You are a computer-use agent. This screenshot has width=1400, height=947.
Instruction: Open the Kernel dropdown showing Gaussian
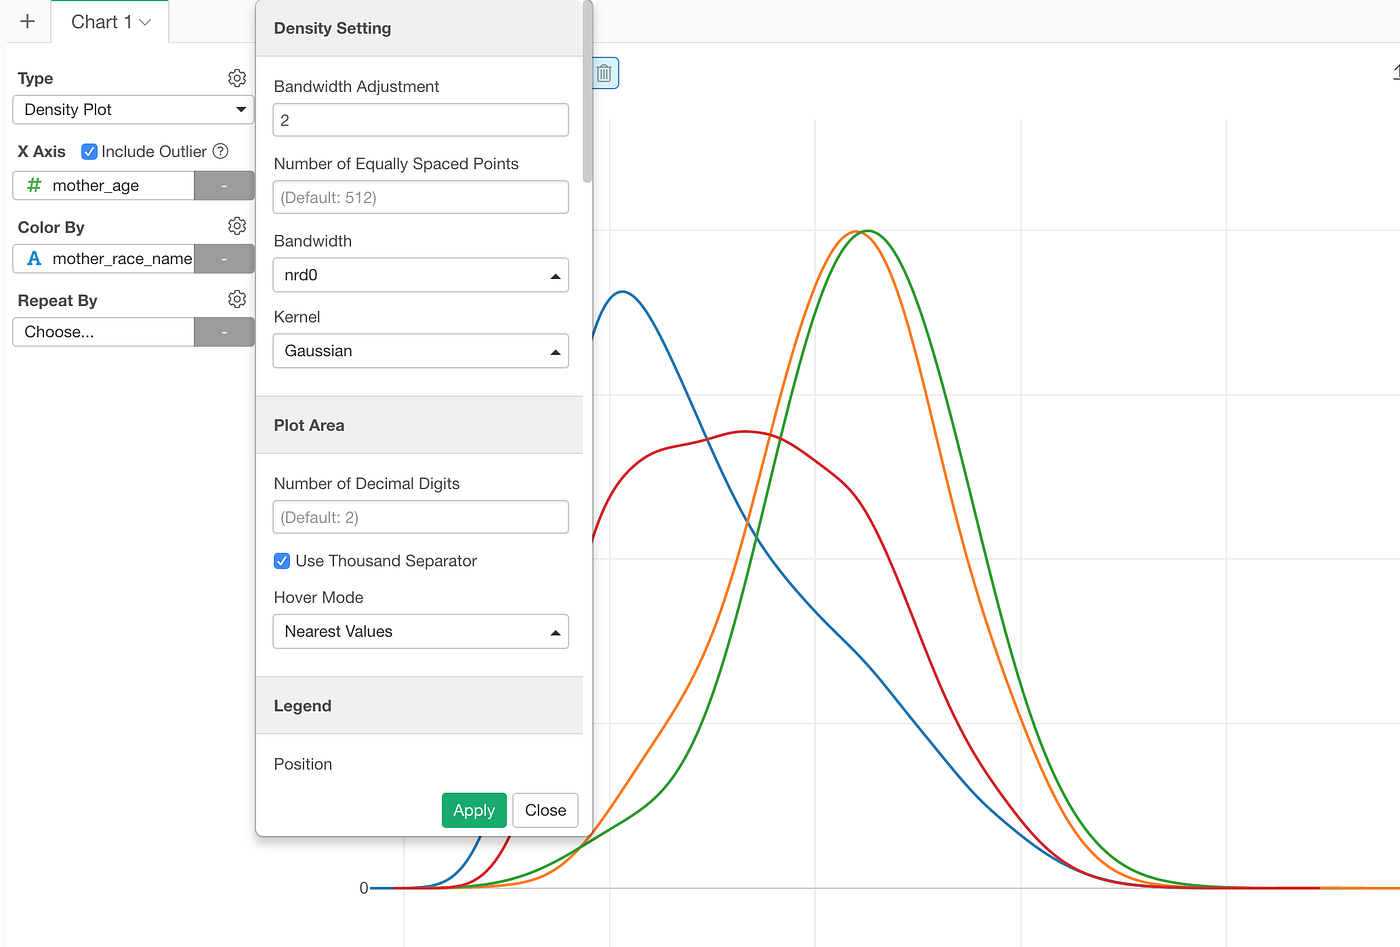pos(420,350)
